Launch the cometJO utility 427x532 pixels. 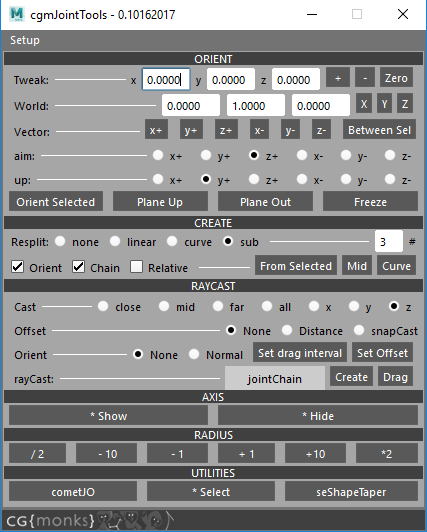73,492
